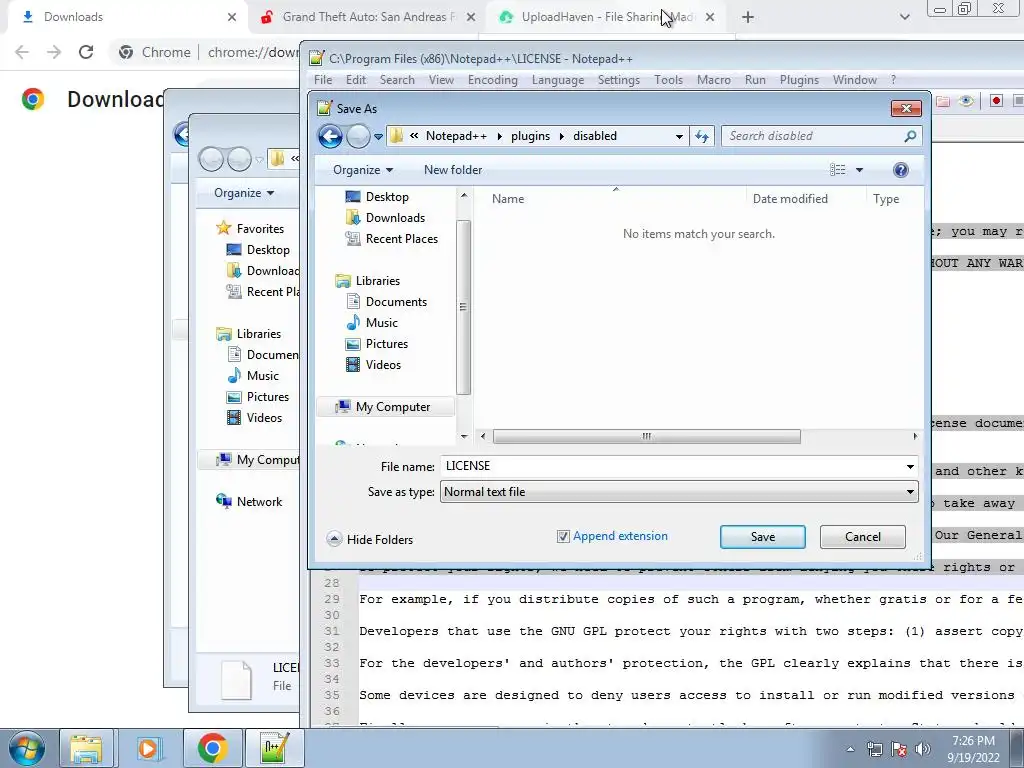Click the Windows Start button

click(26, 748)
